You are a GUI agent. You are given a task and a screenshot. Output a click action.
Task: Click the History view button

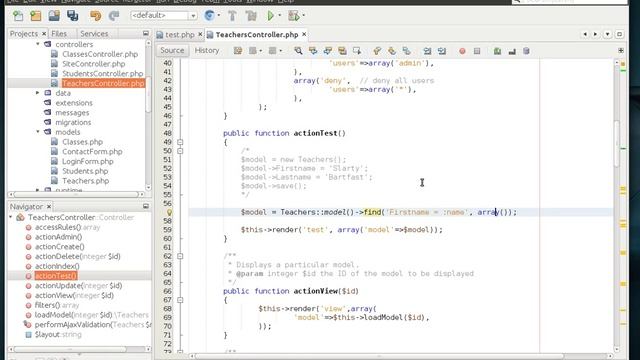(207, 50)
